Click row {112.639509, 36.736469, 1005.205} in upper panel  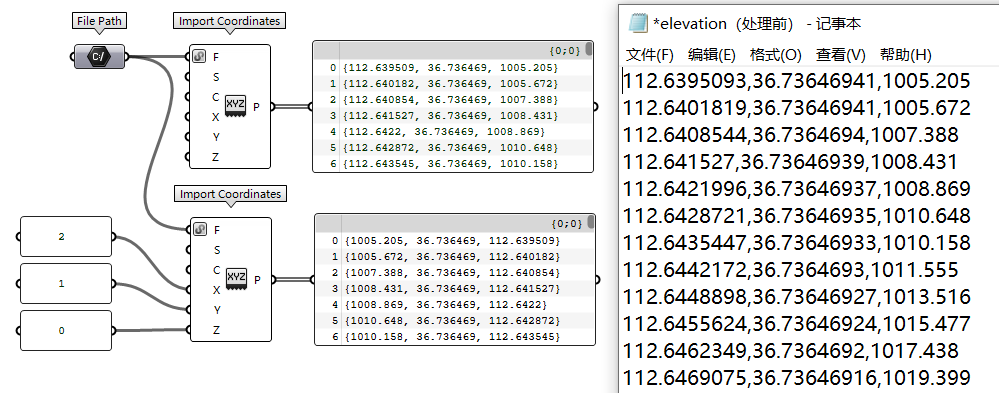pos(450,68)
